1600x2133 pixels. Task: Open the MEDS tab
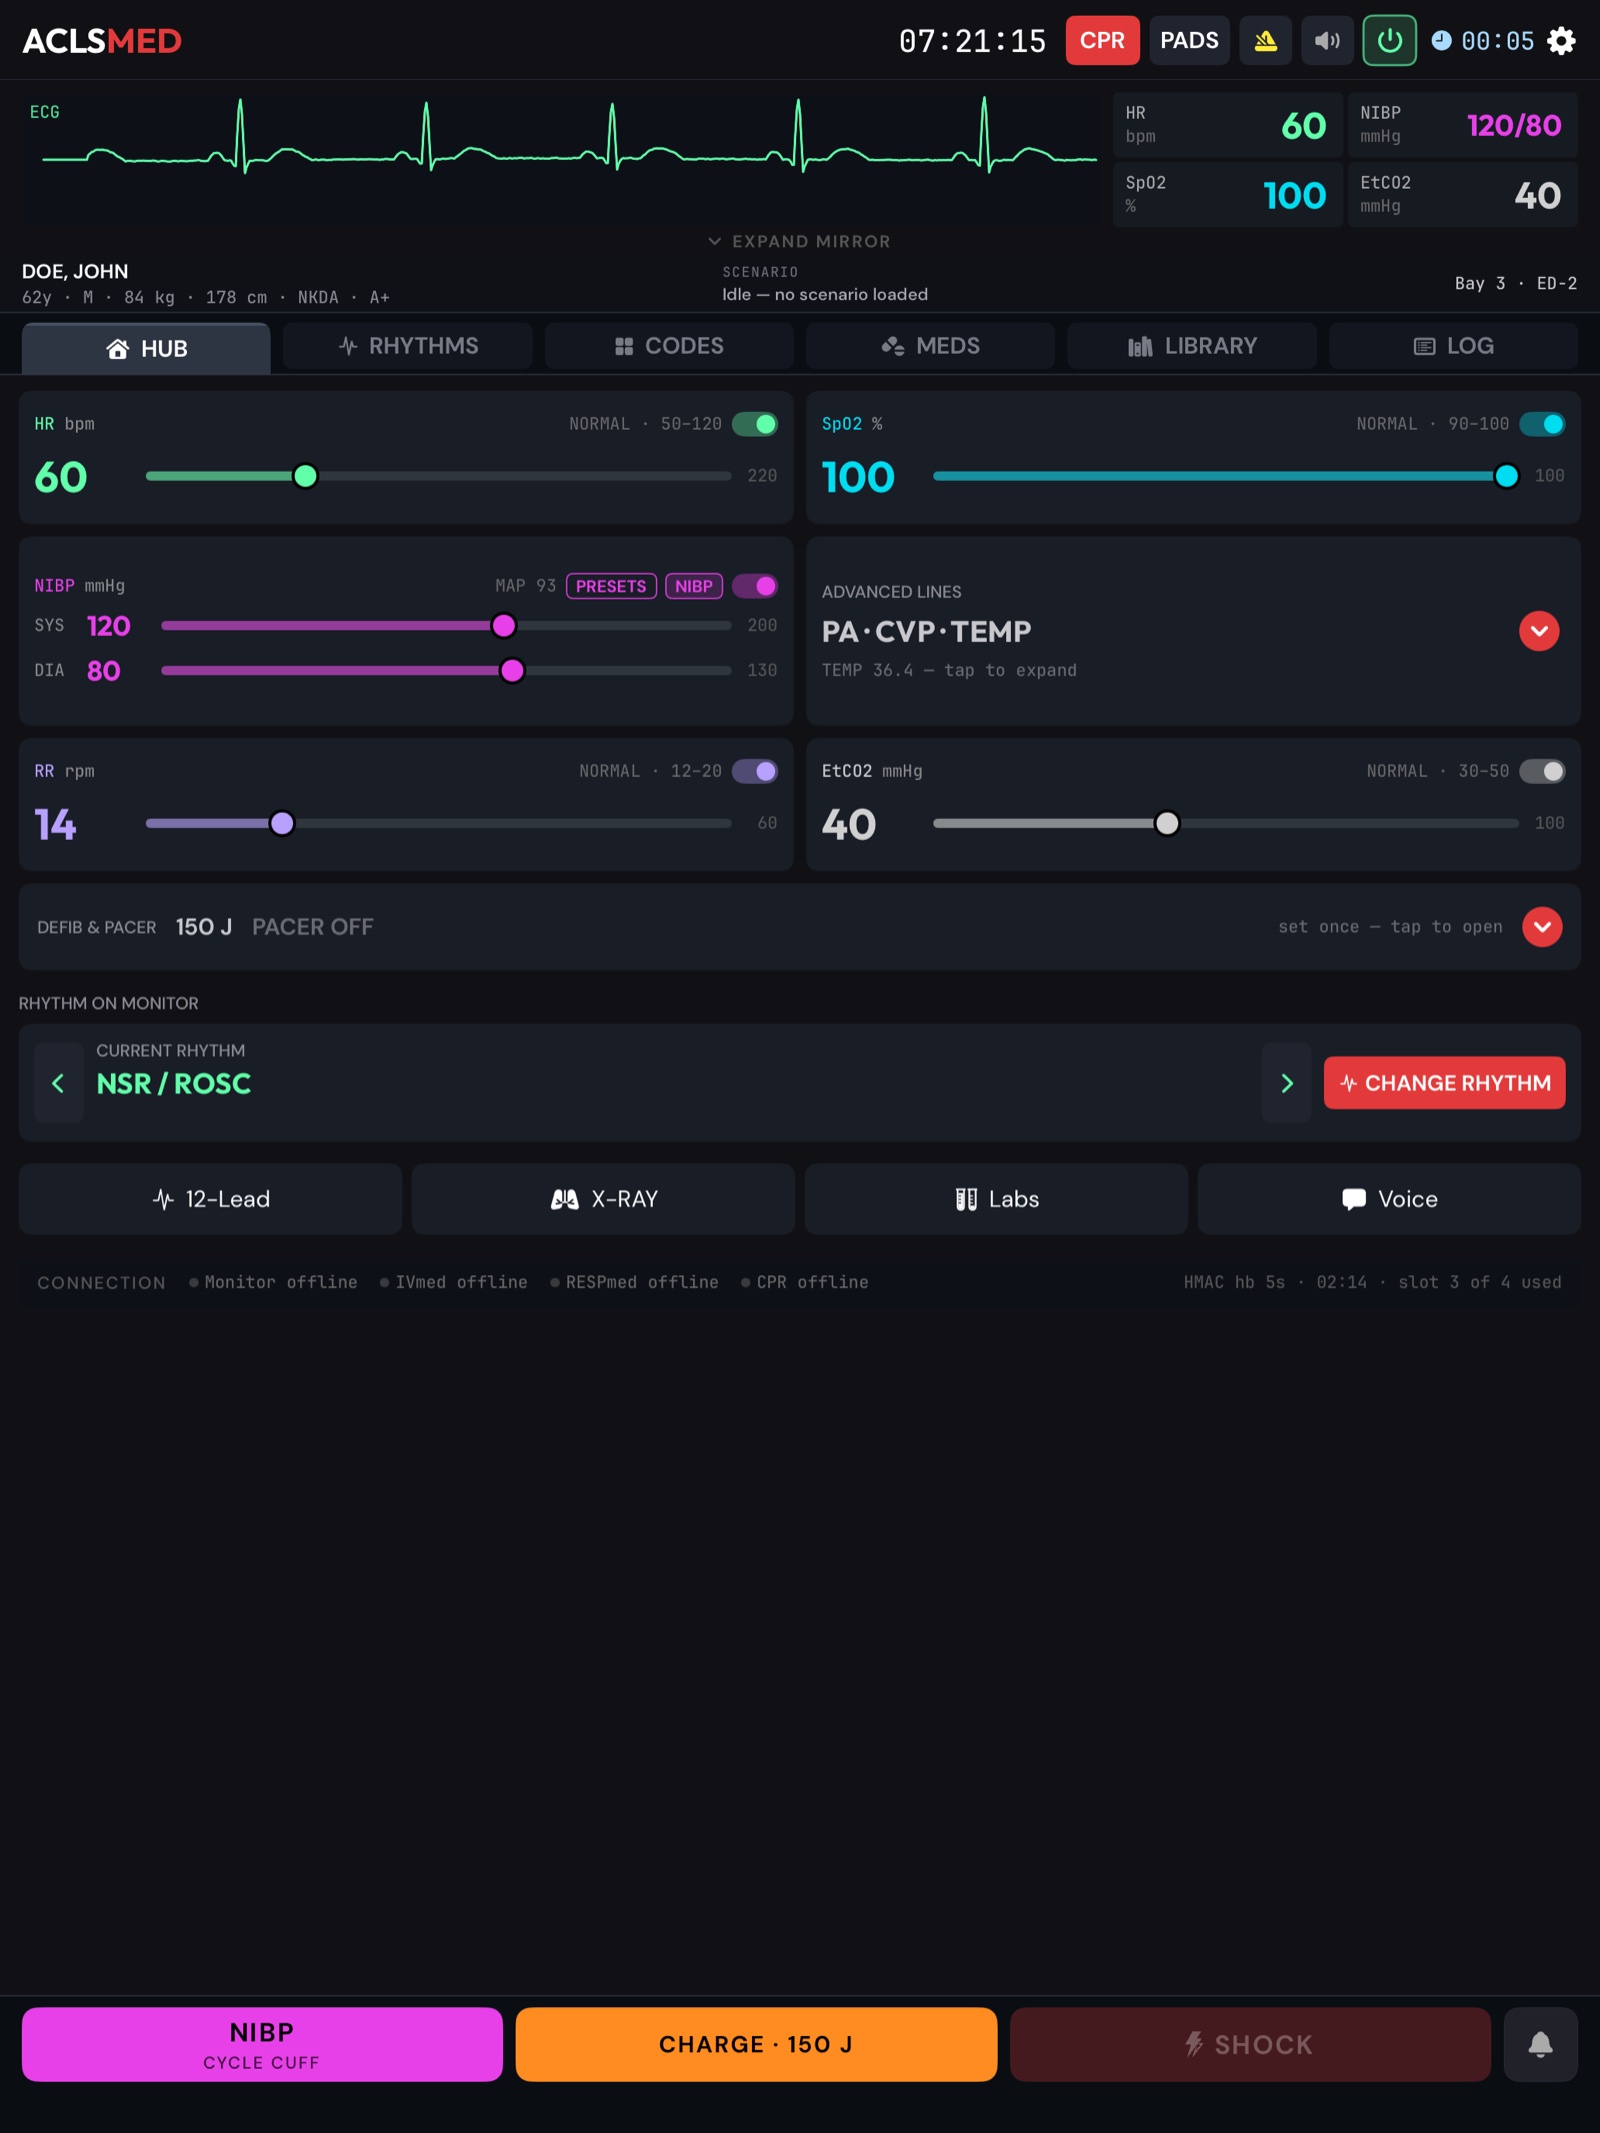(930, 346)
